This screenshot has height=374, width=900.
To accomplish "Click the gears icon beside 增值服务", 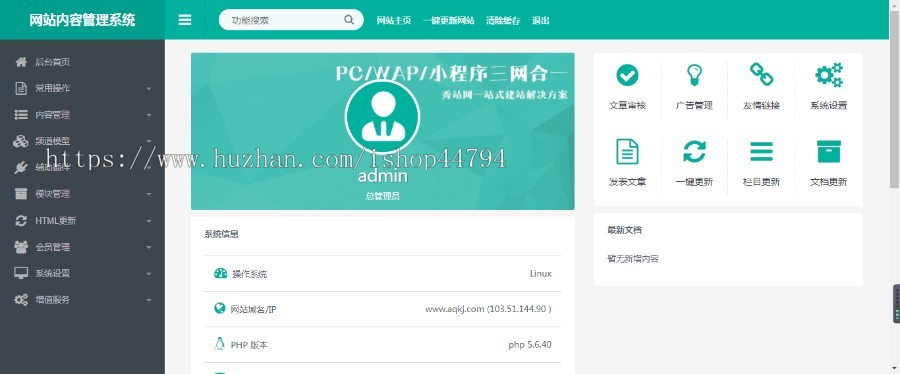I will point(21,299).
